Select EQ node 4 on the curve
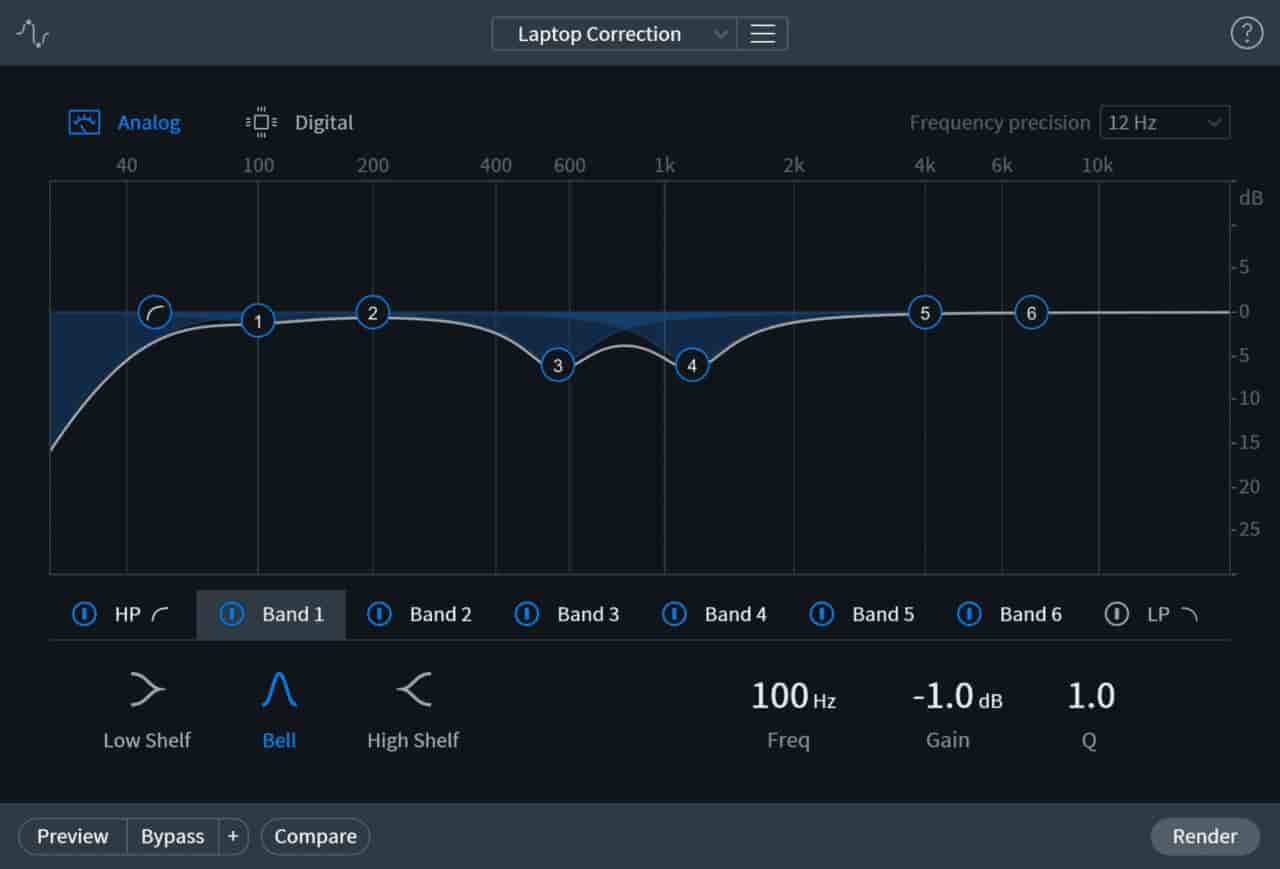This screenshot has width=1280, height=869. point(692,365)
